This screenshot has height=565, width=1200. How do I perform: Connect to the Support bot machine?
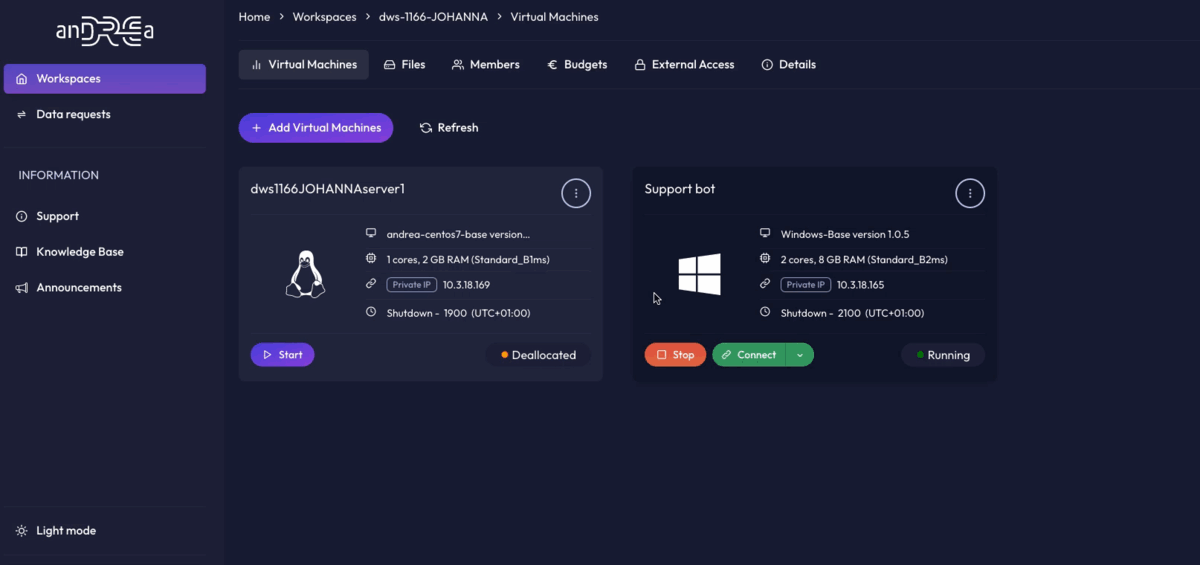[x=749, y=355]
